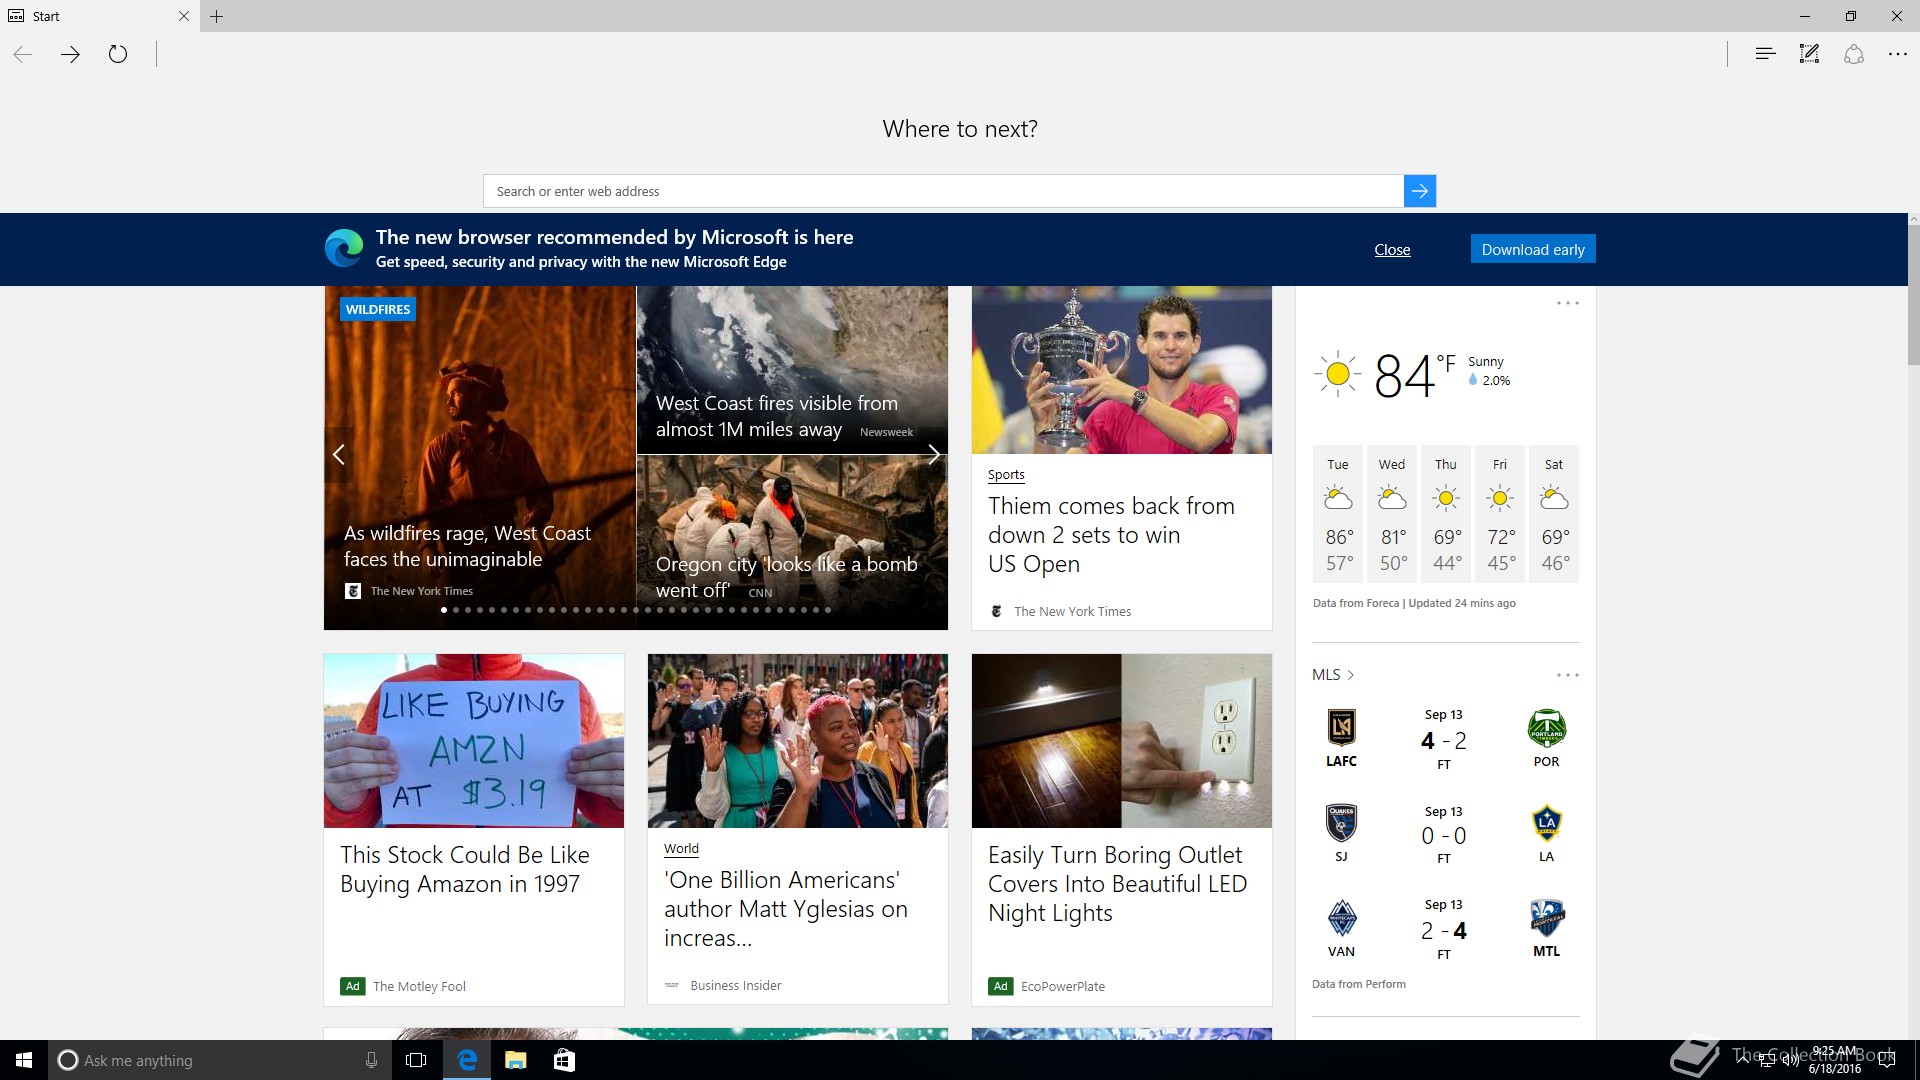Open the LA Galaxy team logo
Viewport: 1920px width, 1080px height.
(1546, 823)
